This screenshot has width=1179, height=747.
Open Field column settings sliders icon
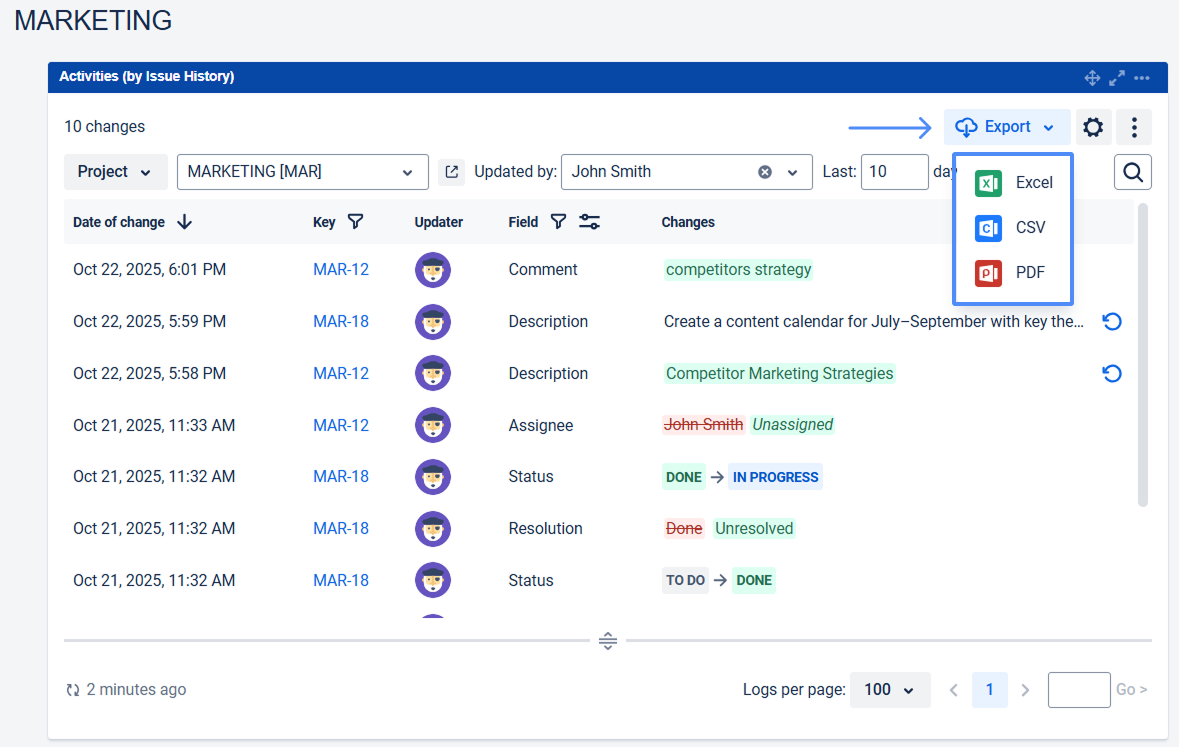590,222
